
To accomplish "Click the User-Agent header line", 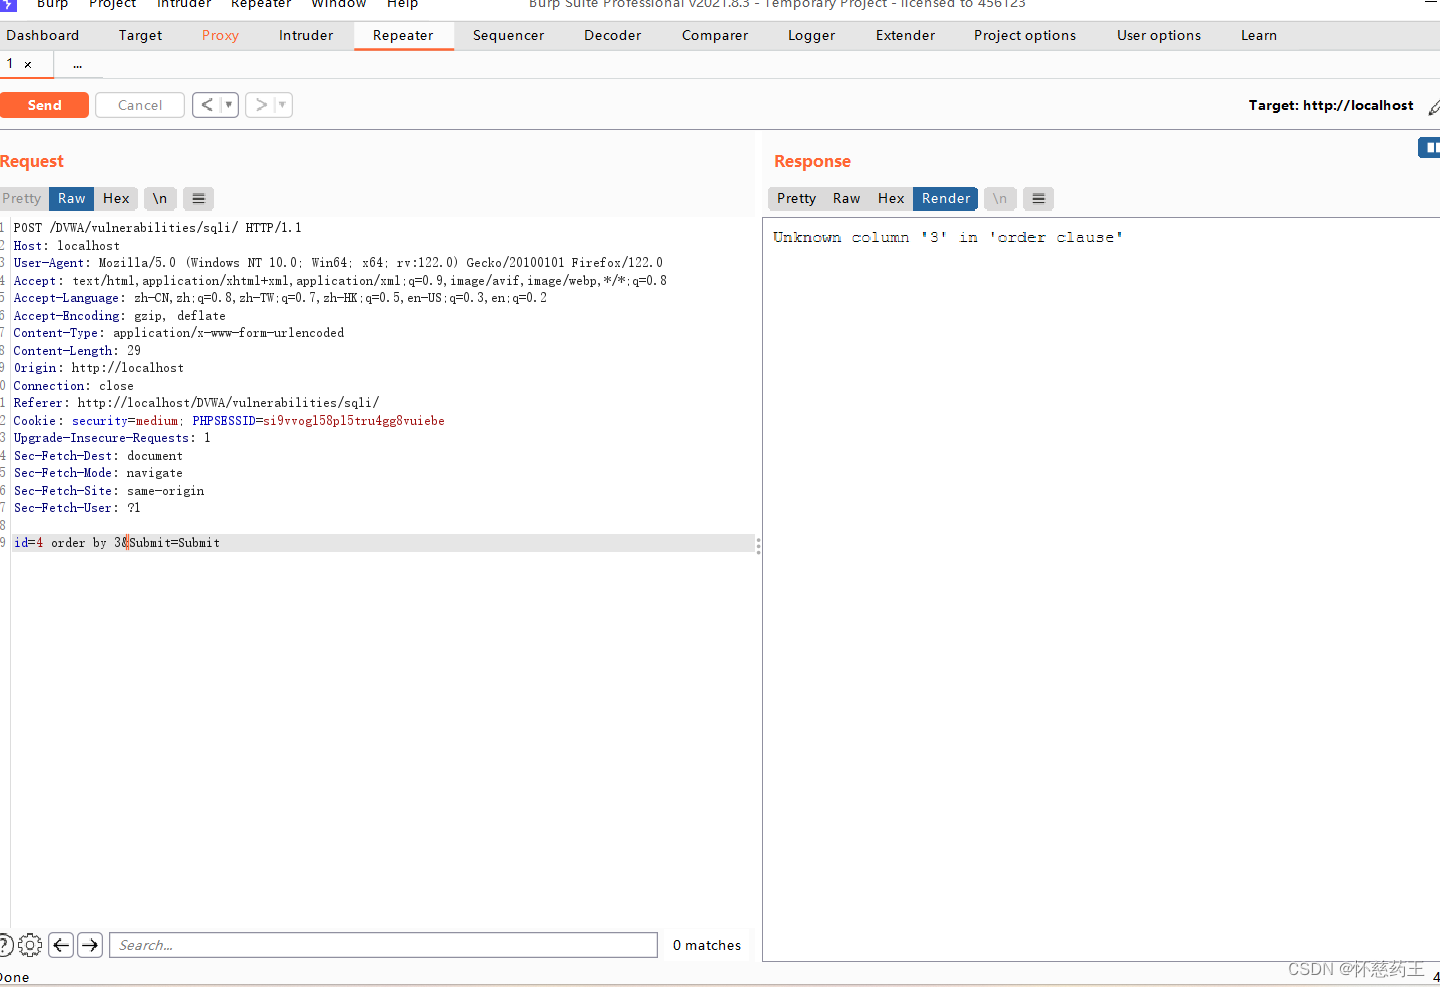I will point(338,263).
